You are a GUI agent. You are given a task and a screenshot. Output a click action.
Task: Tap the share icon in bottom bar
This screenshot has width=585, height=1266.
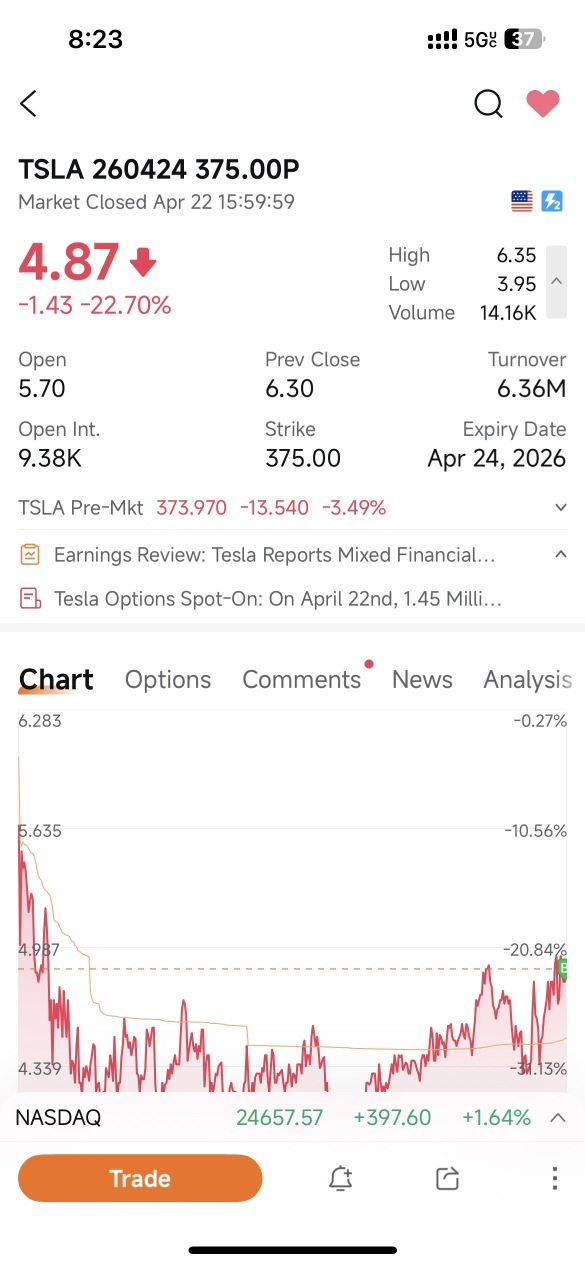coord(447,1179)
